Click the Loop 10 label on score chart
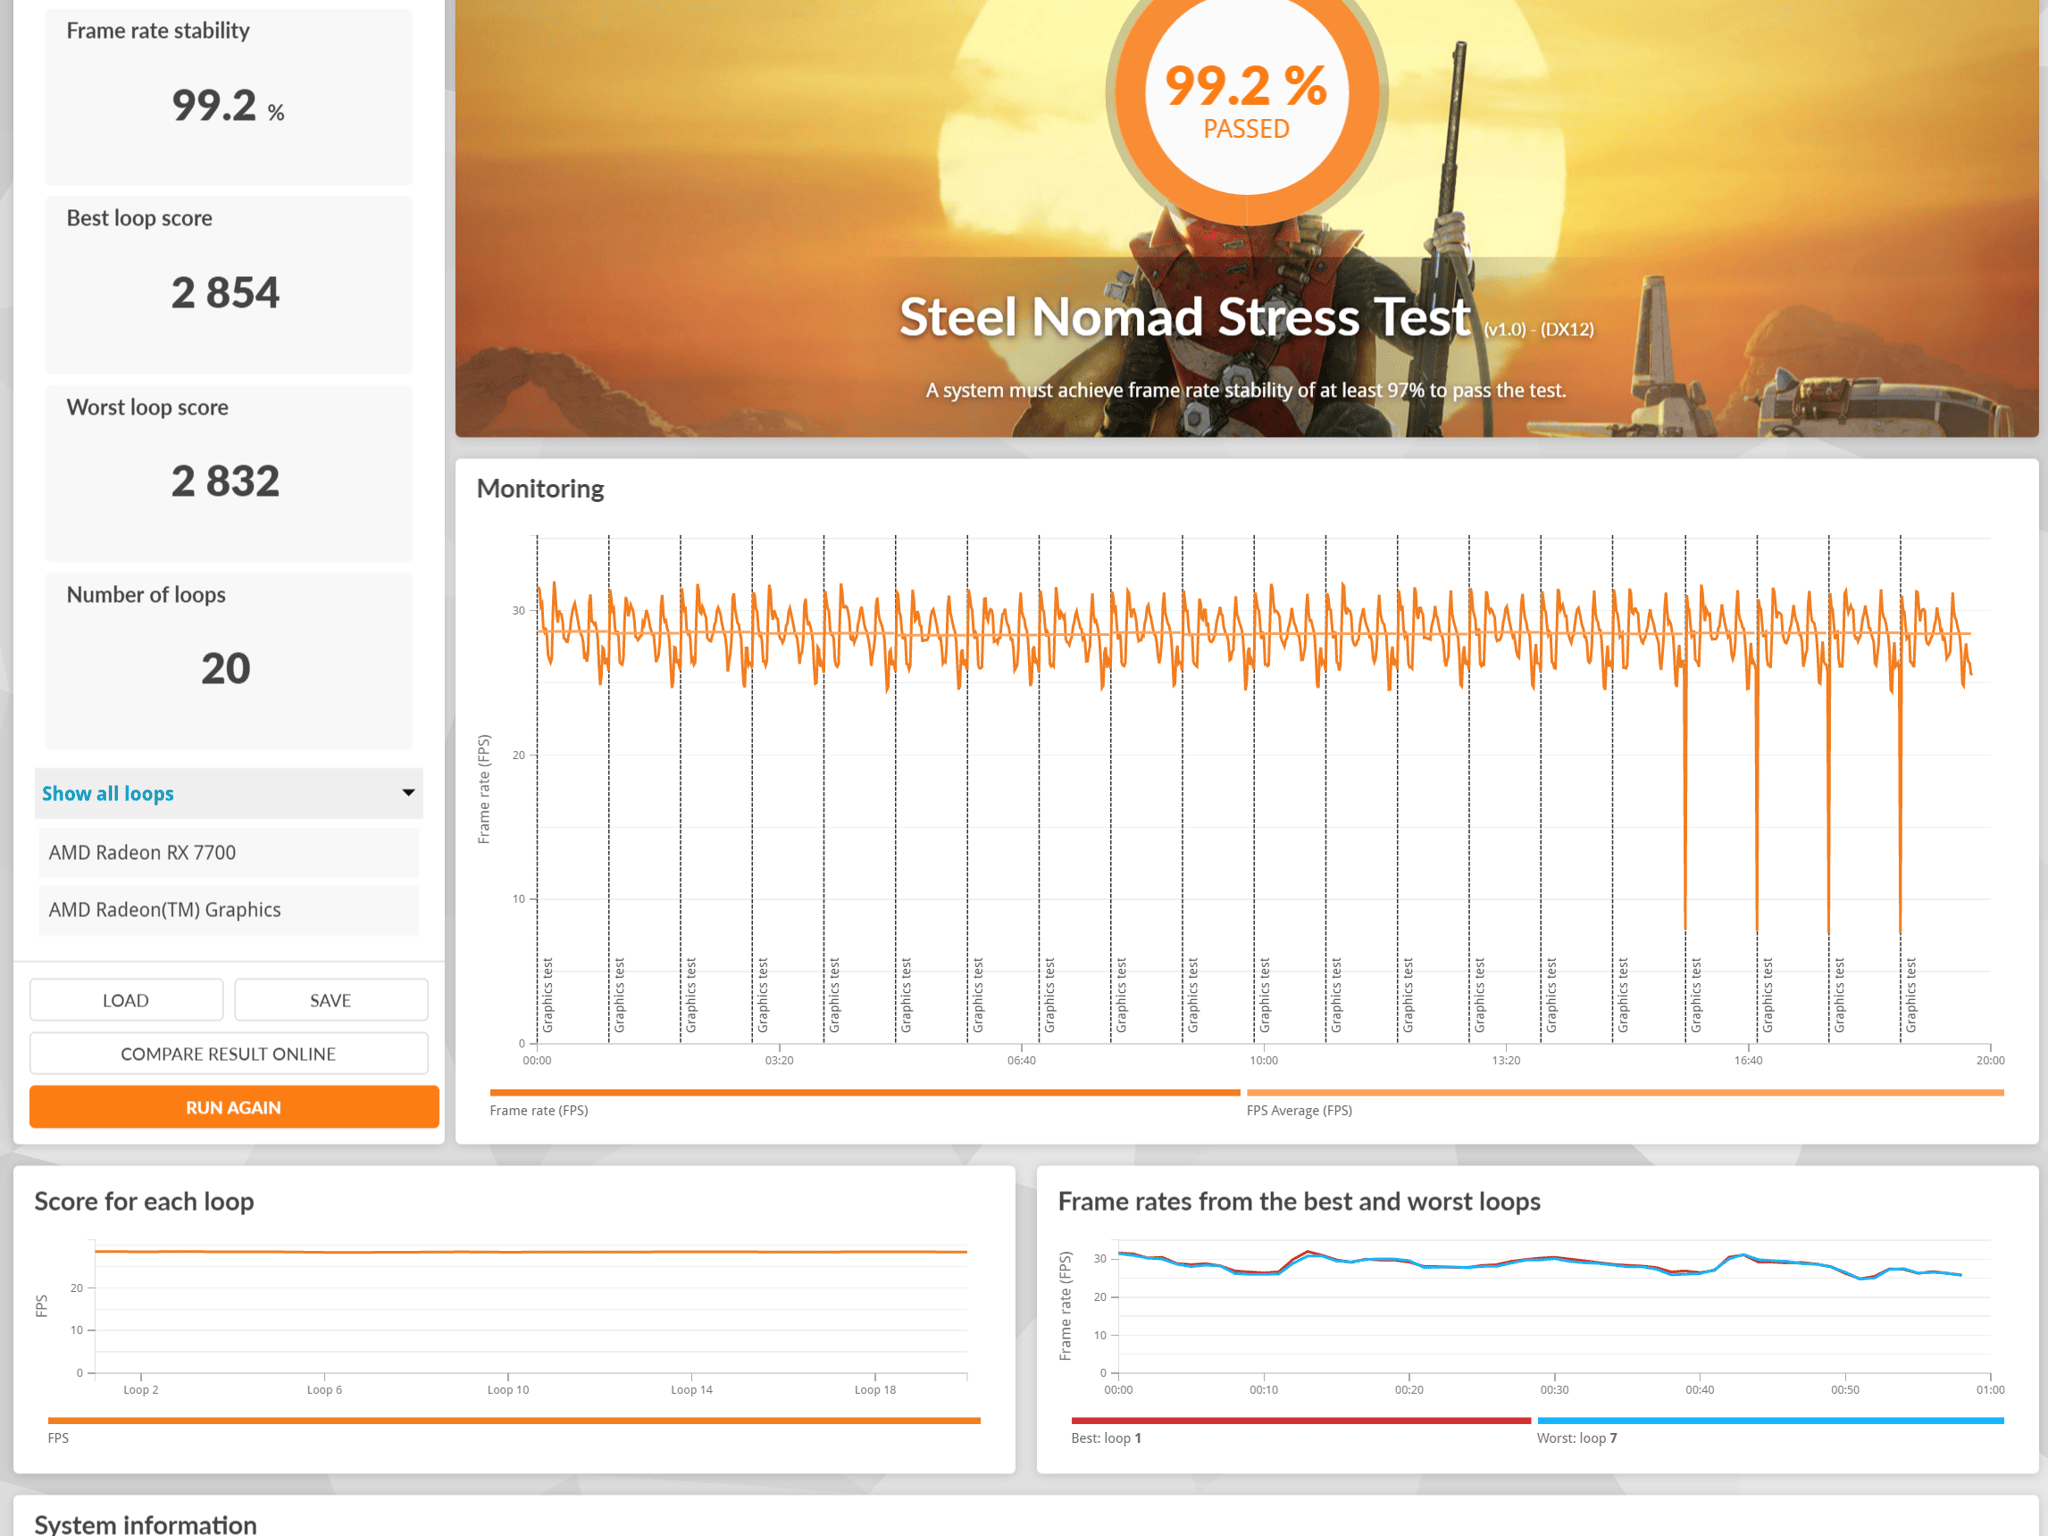Screen dimensions: 2048x1536 pos(508,1390)
